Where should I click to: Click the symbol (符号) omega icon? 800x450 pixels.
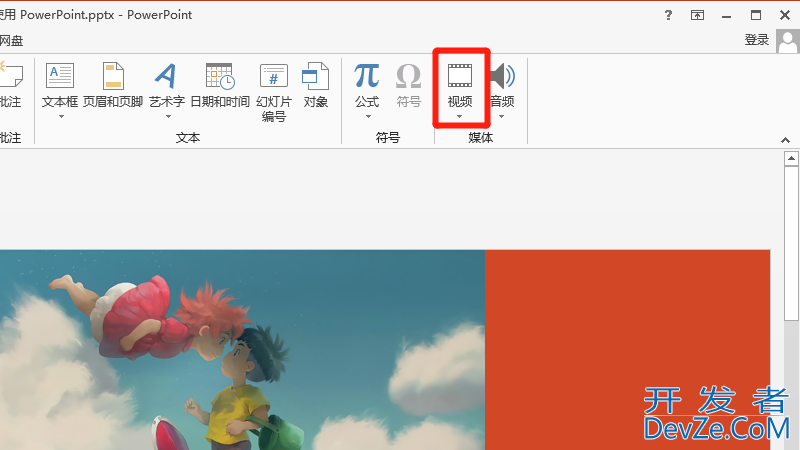[x=409, y=77]
